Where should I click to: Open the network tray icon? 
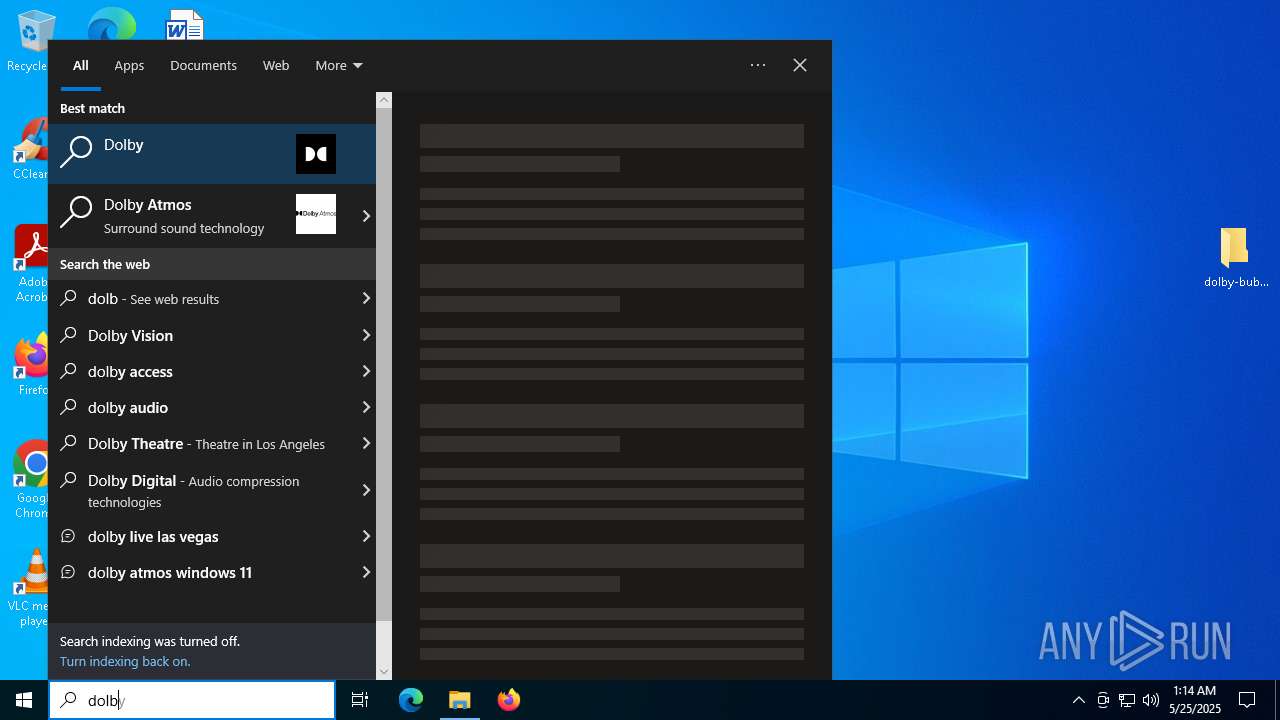pyautogui.click(x=1127, y=700)
